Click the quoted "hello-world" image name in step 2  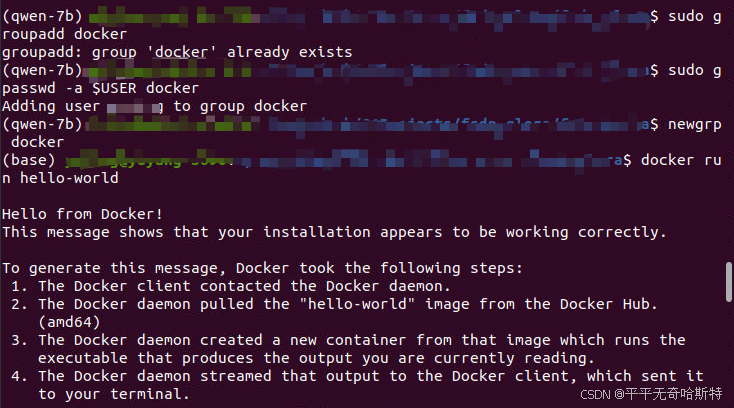(358, 304)
